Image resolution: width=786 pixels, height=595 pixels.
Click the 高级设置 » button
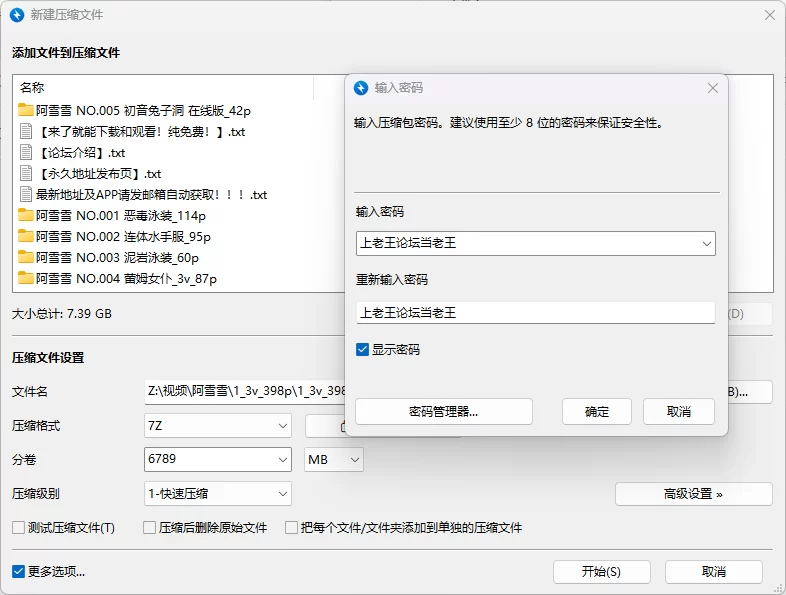click(693, 494)
